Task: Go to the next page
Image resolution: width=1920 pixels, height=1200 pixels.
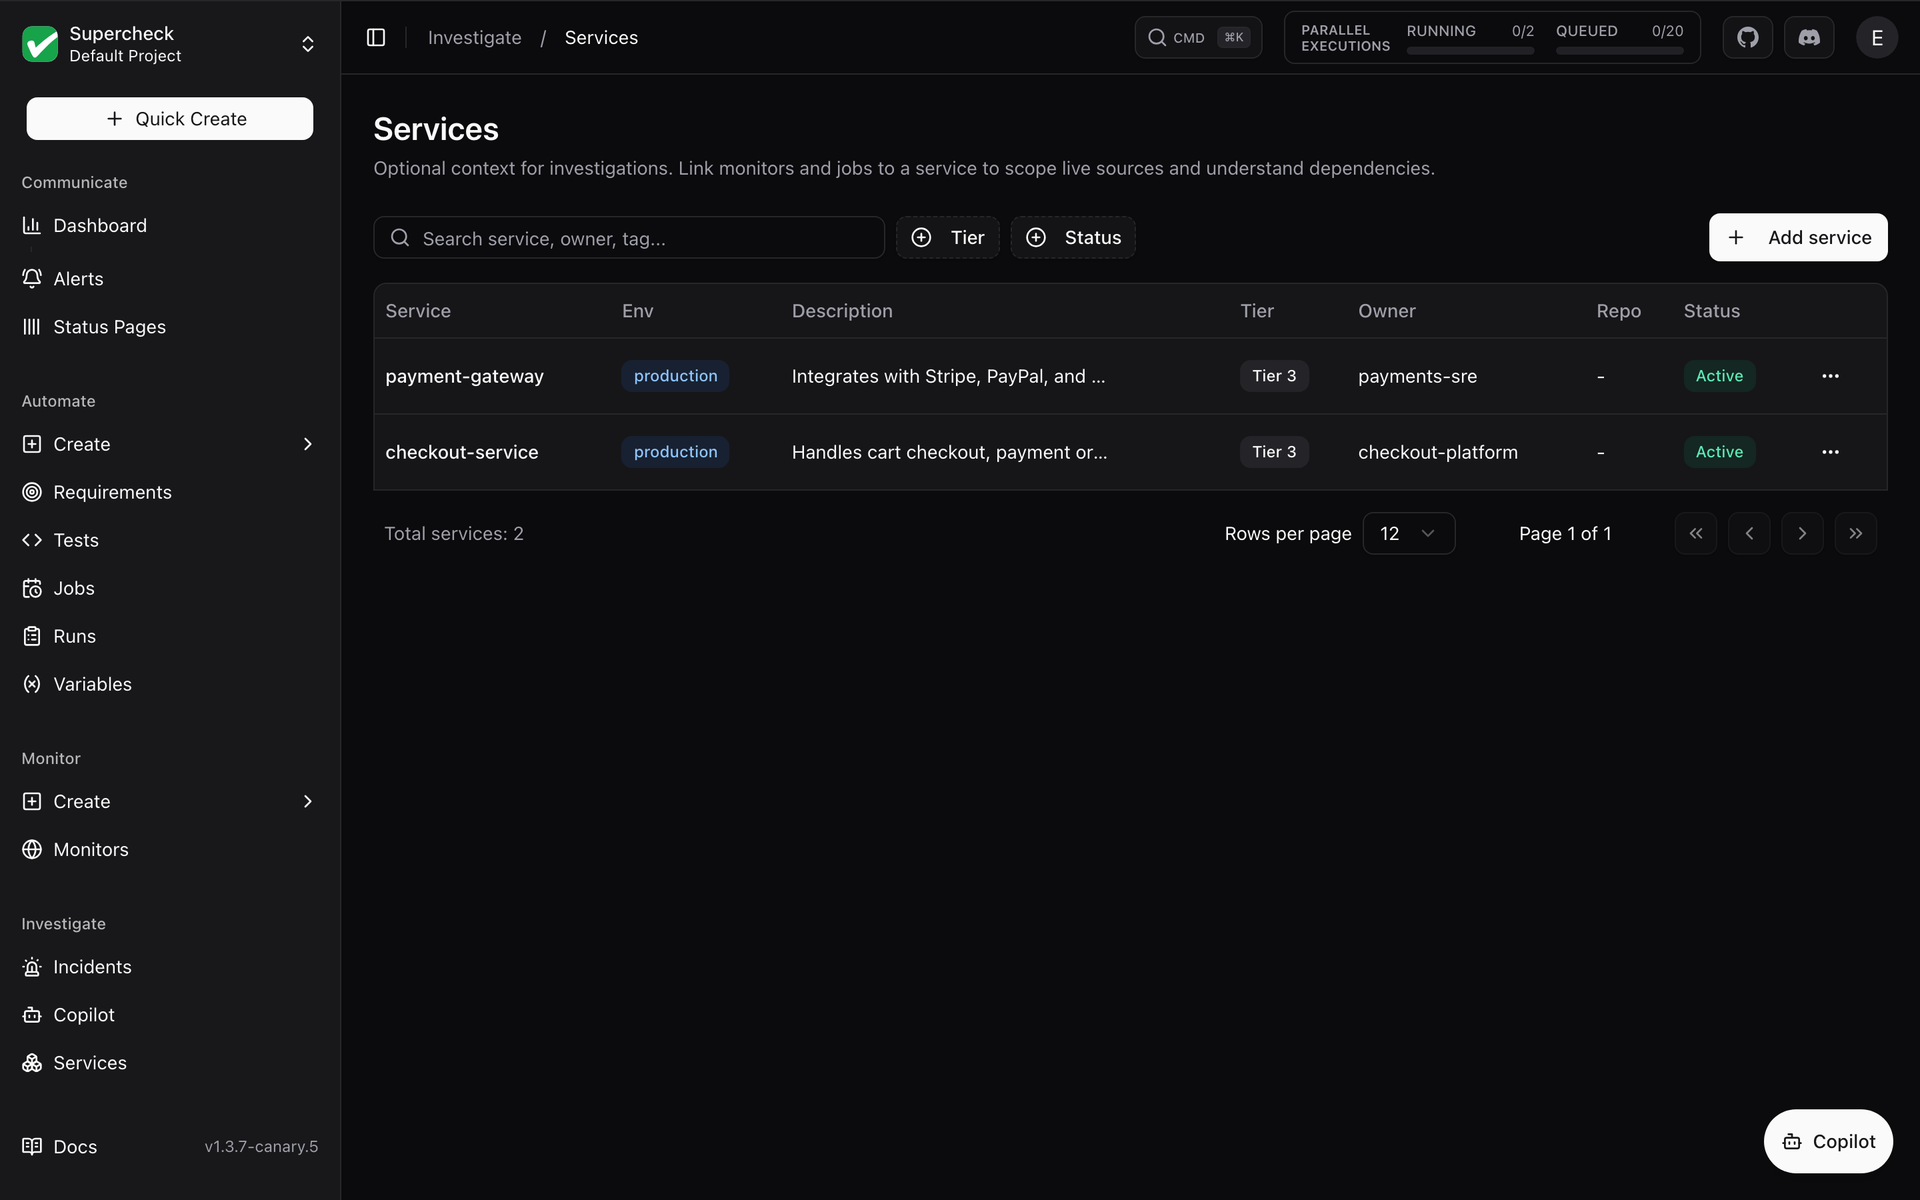Action: tap(1802, 534)
